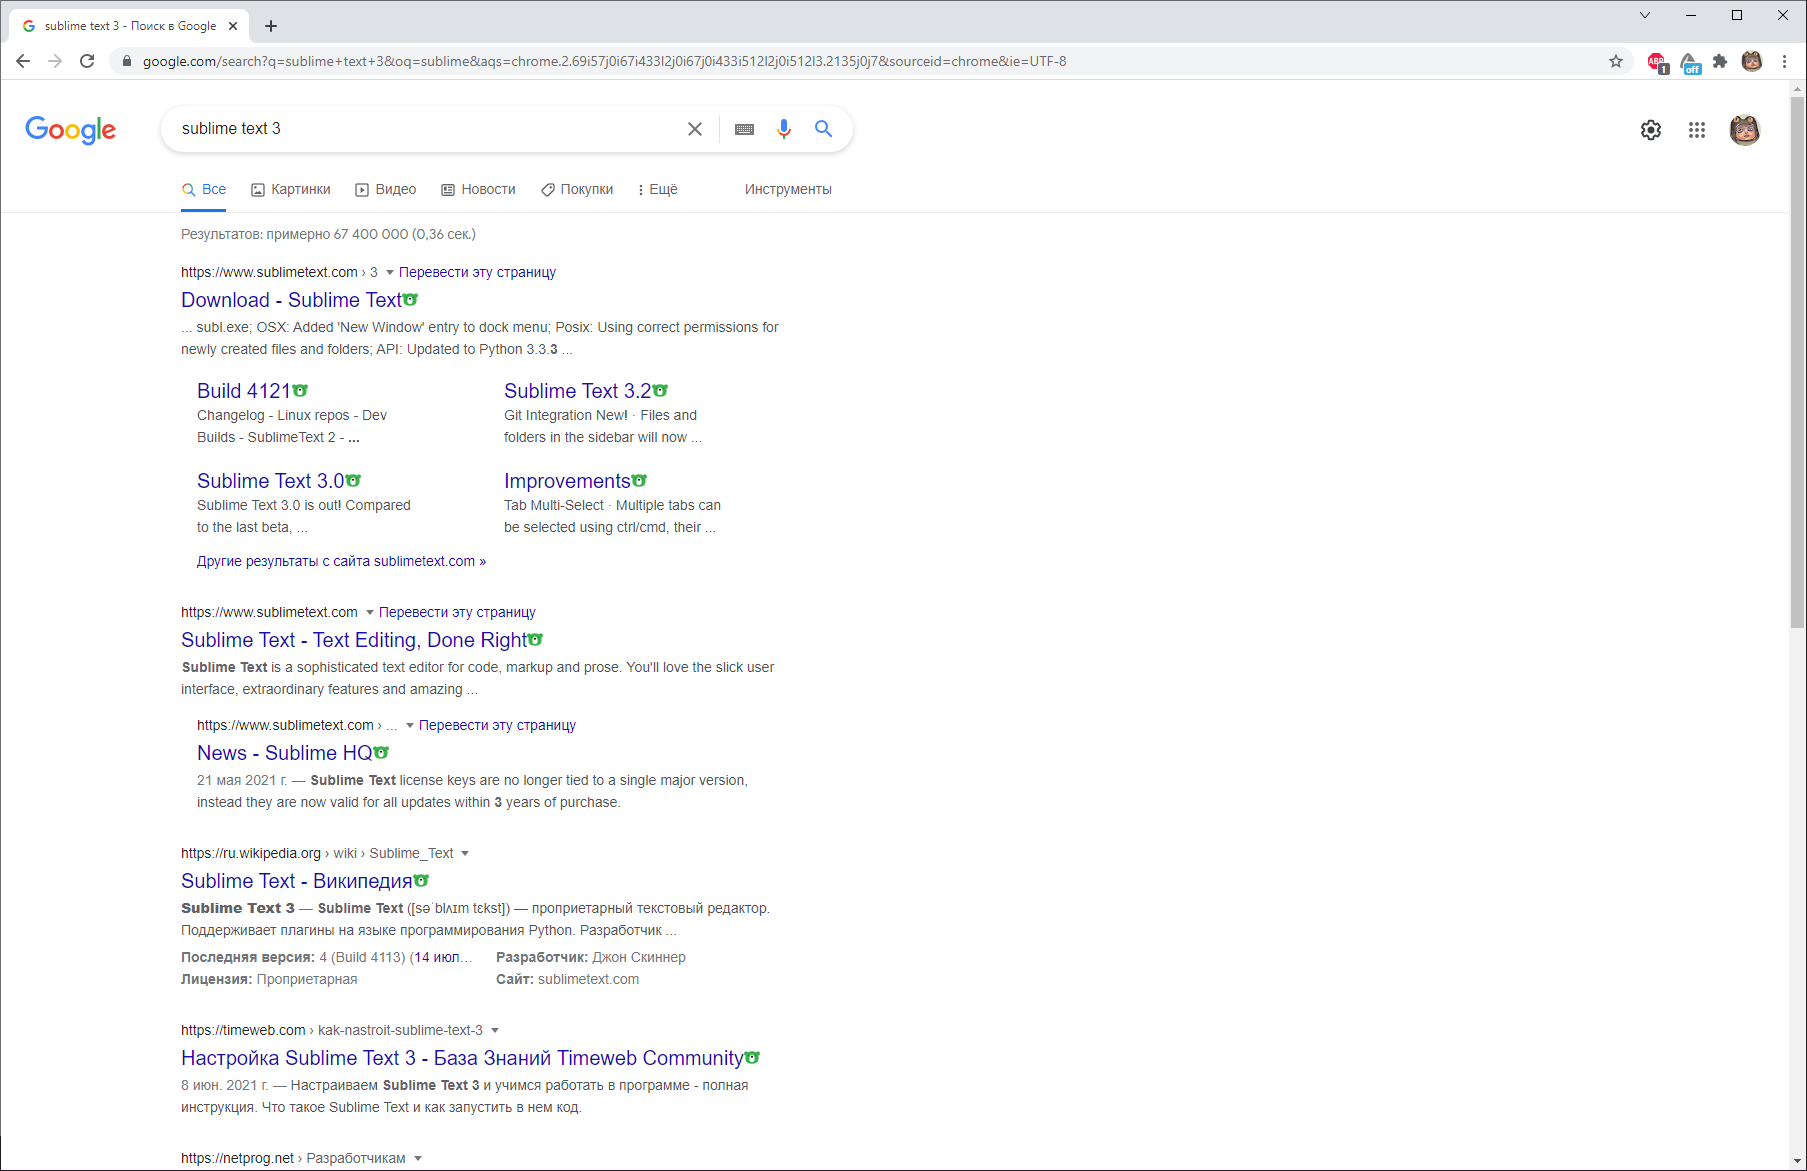Expand options arrow for sublimetext.com › 3 result
This screenshot has width=1807, height=1171.
[390, 272]
